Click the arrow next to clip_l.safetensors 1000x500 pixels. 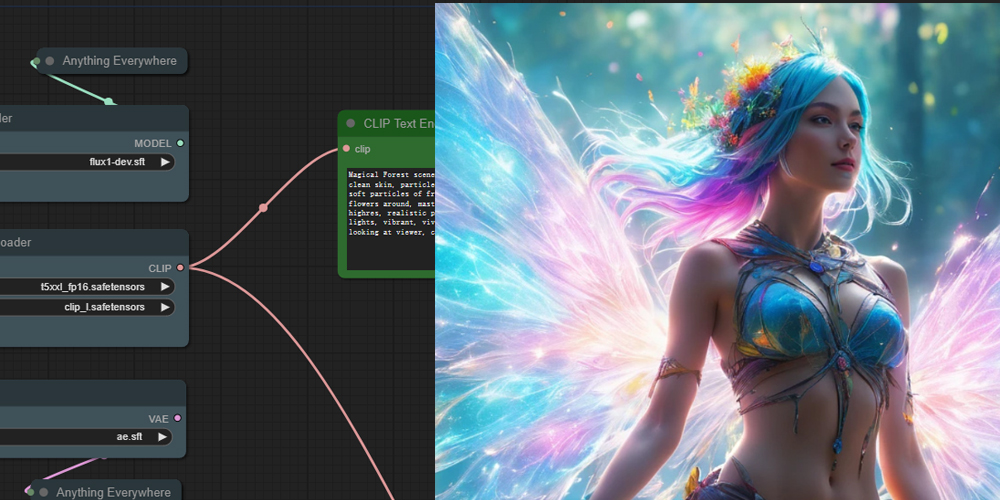coord(165,307)
